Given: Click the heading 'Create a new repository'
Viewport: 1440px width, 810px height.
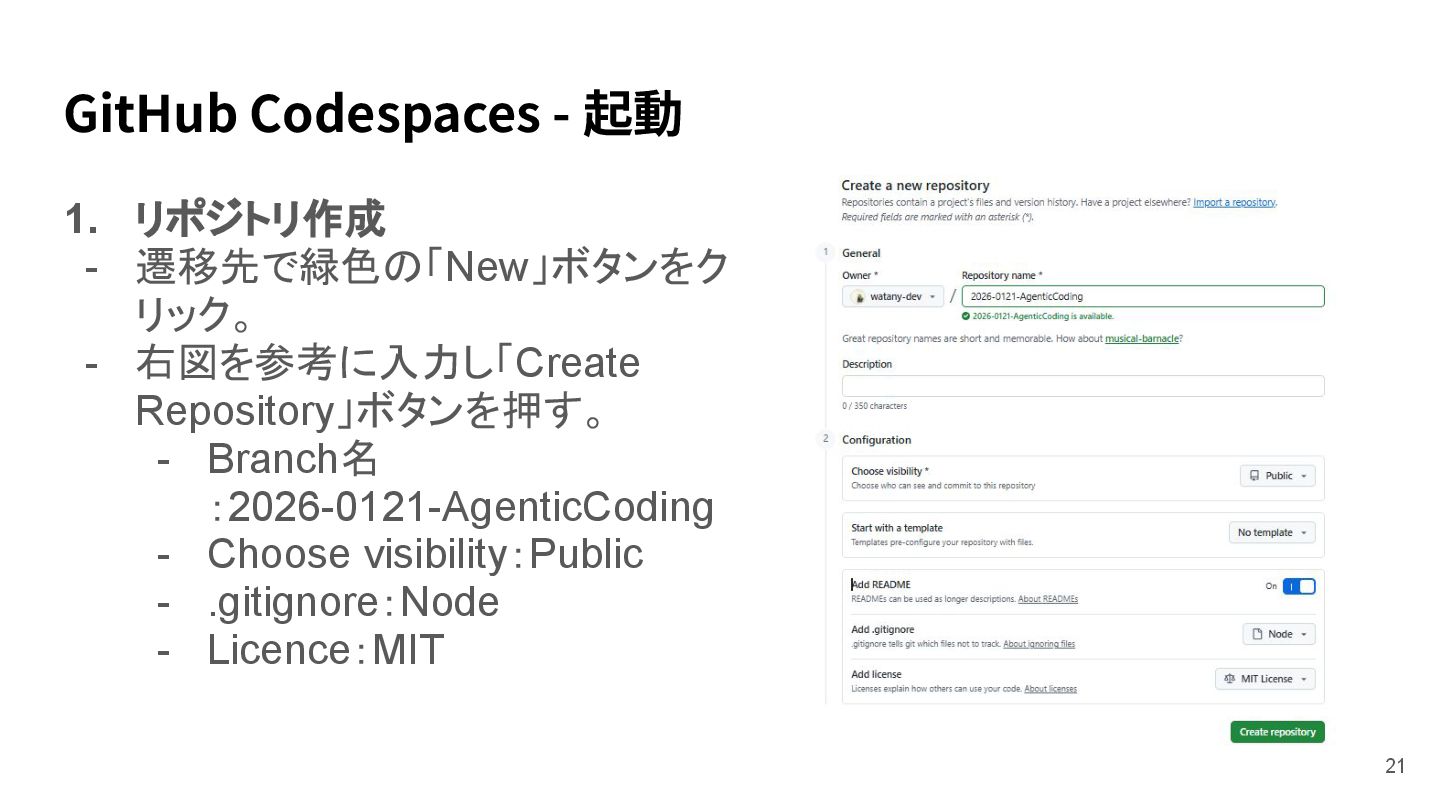Looking at the screenshot, I should (915, 185).
